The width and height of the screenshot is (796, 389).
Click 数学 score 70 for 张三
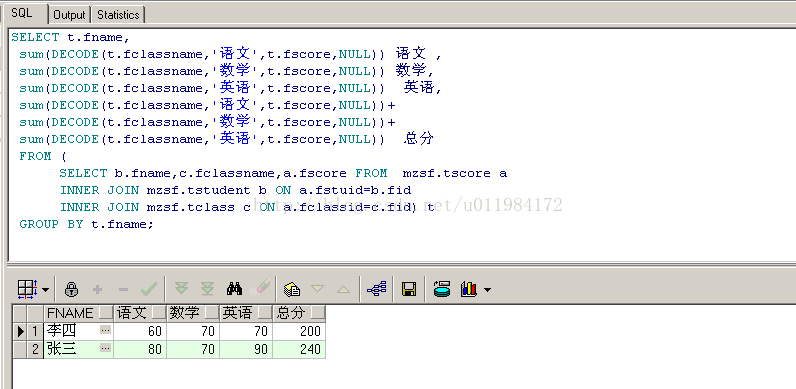pos(193,349)
